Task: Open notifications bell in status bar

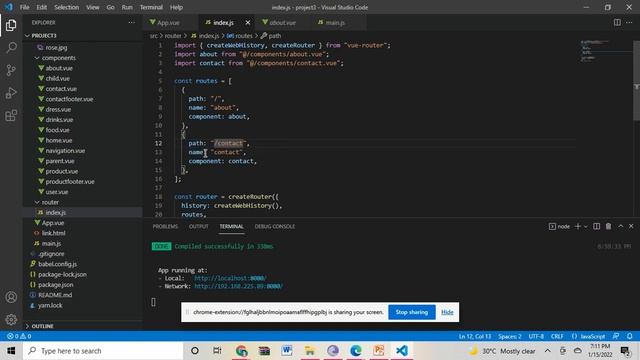Action: tap(629, 336)
